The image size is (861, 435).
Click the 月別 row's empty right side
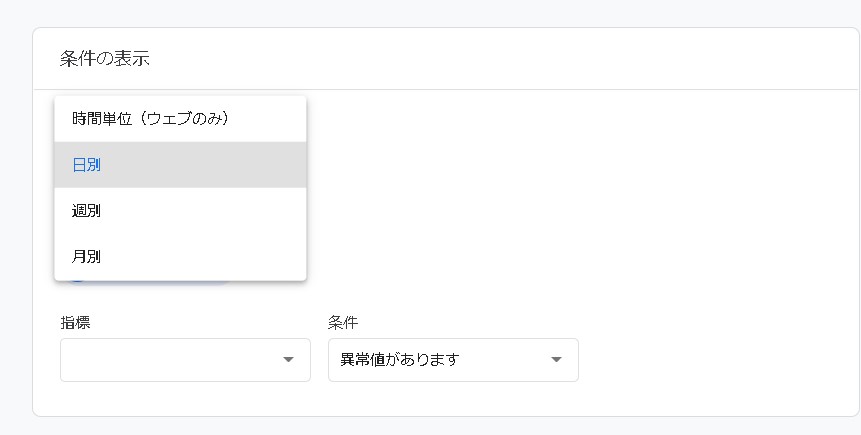pyautogui.click(x=240, y=257)
